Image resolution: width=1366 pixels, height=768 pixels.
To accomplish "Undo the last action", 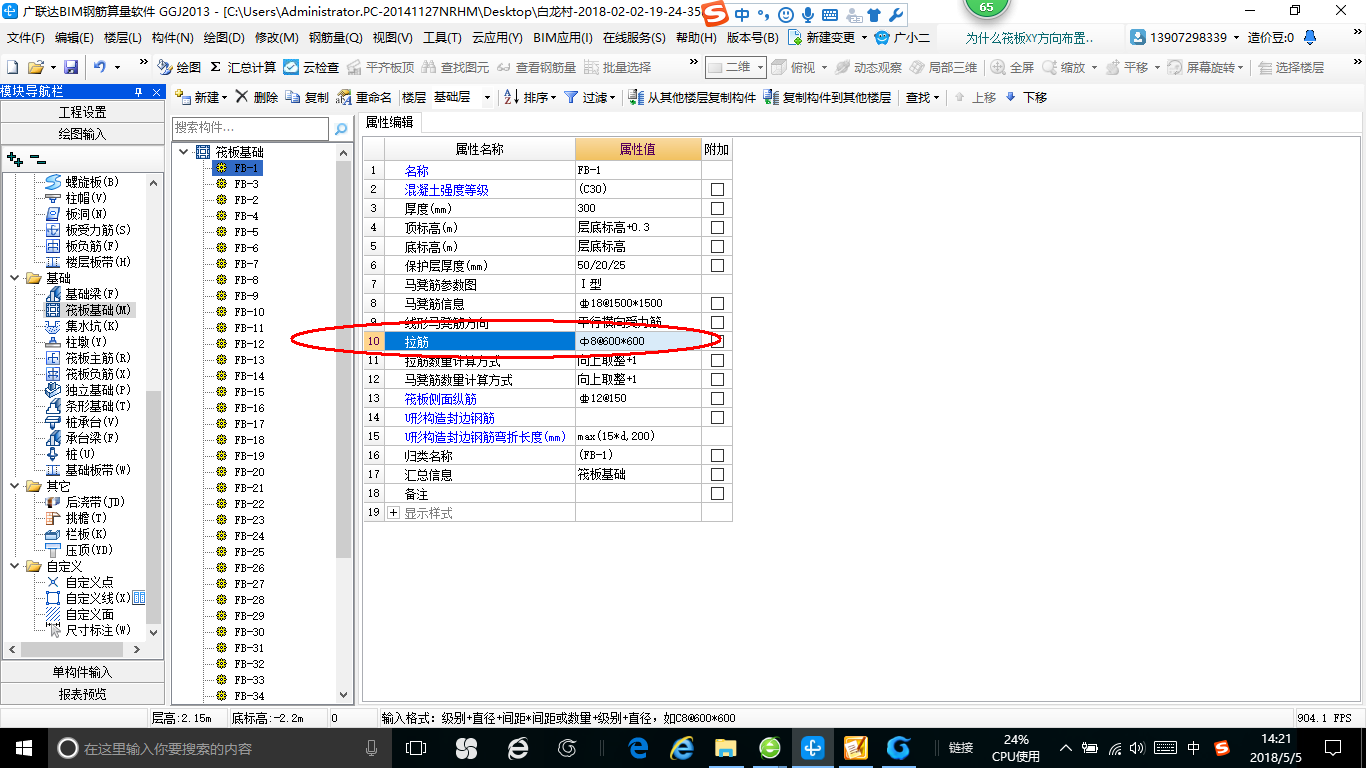I will (100, 67).
